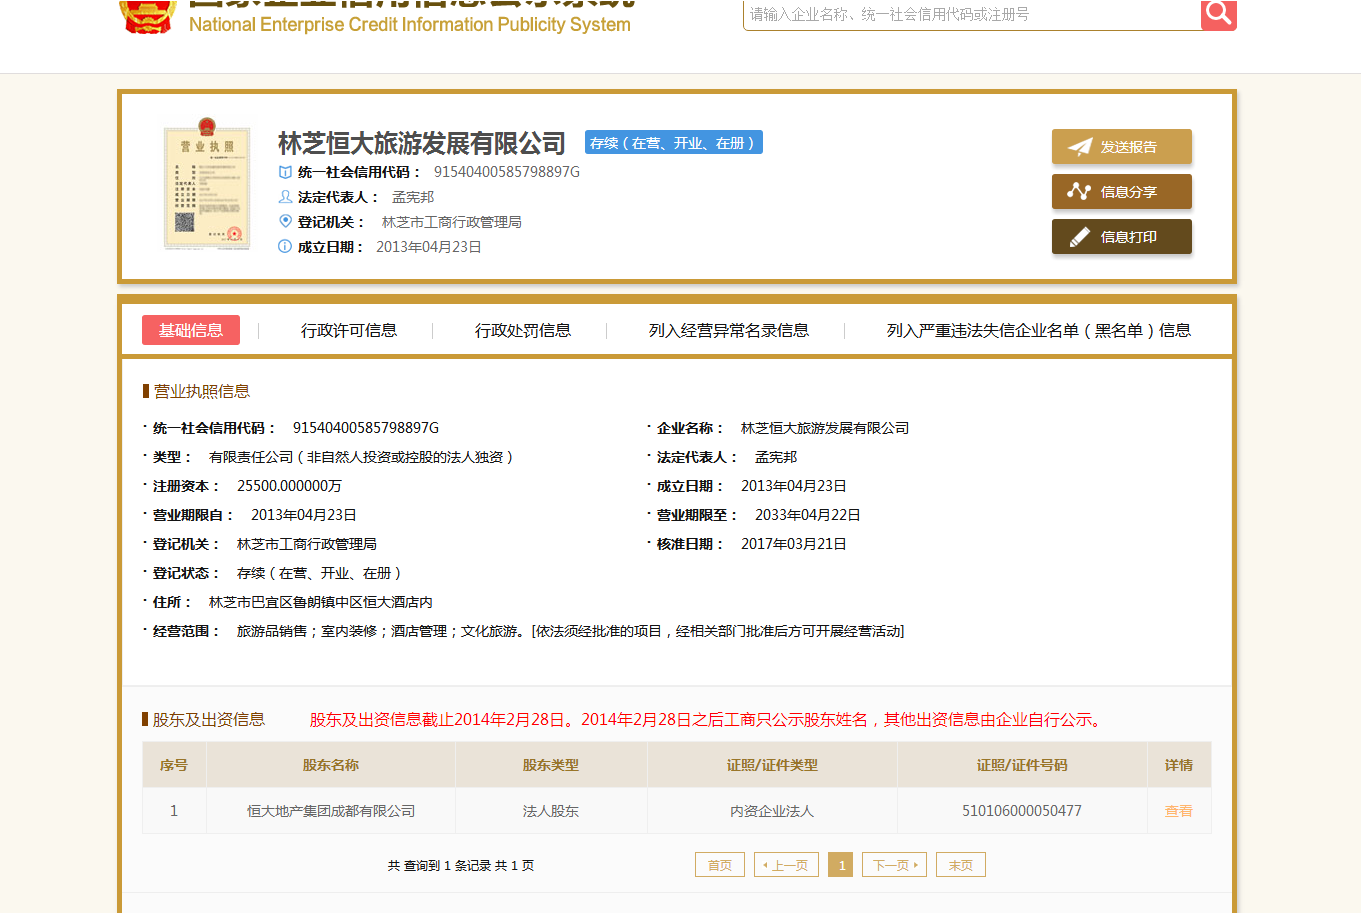This screenshot has height=913, width=1361.
Task: Click the national emblem logo
Action: (148, 15)
